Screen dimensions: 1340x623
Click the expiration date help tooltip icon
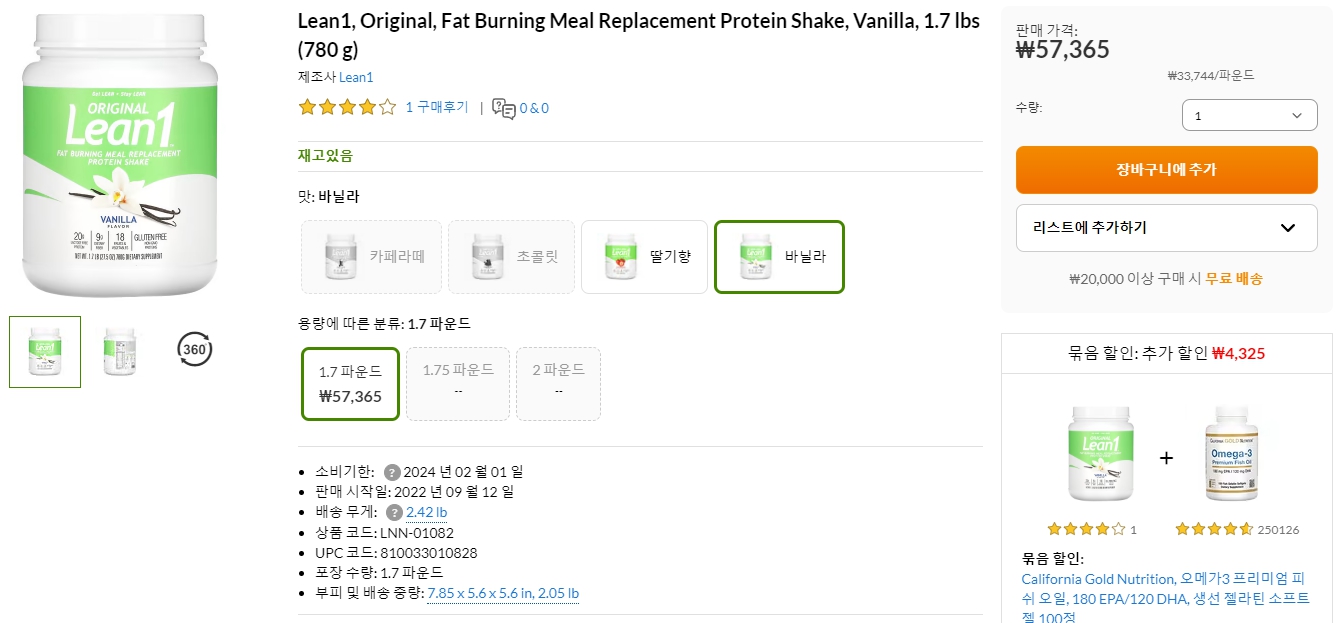(x=393, y=470)
